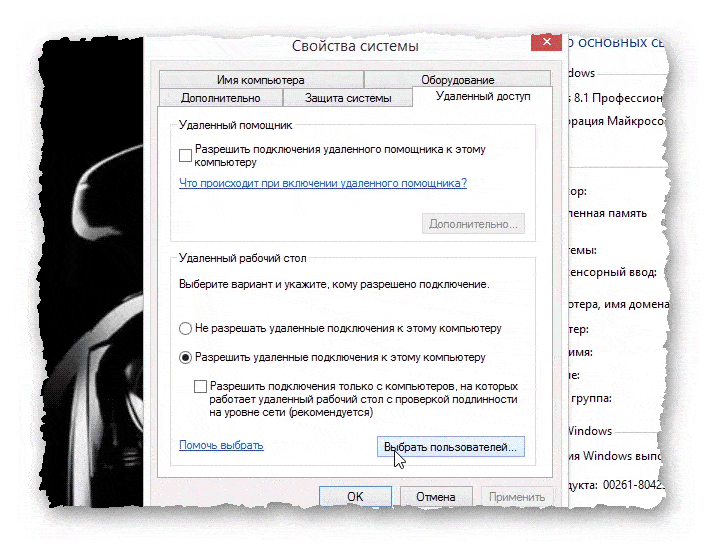Screen dimensions: 704x544
Task: Open the Помочь выбрать link
Action: 221,445
